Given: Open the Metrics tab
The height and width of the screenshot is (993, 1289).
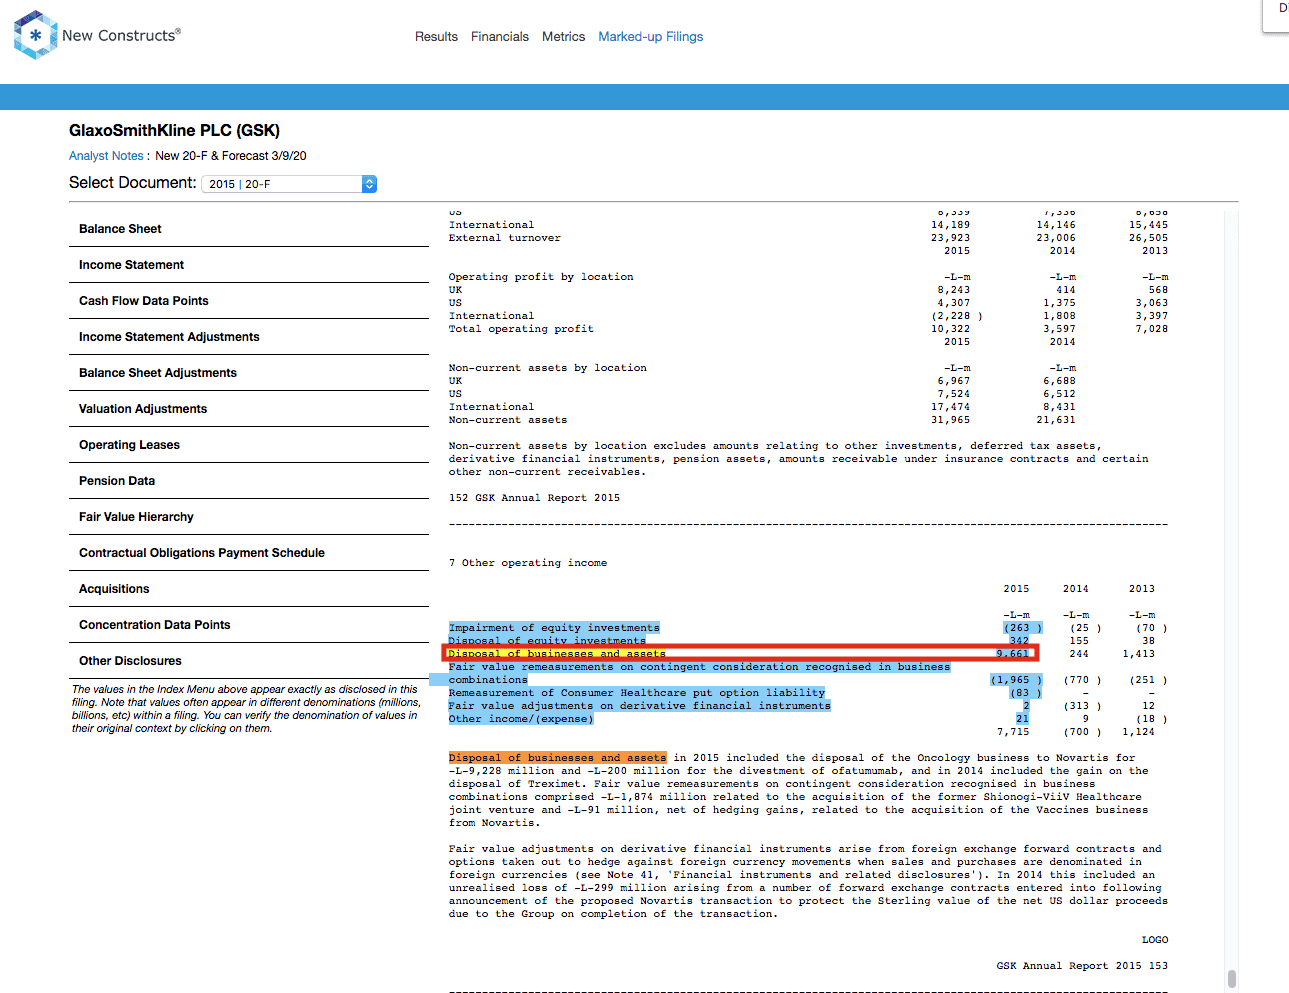Looking at the screenshot, I should pyautogui.click(x=563, y=36).
